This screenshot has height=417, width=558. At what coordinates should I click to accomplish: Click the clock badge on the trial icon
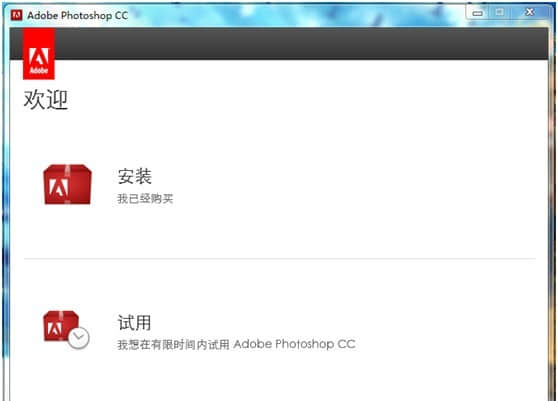tap(79, 338)
